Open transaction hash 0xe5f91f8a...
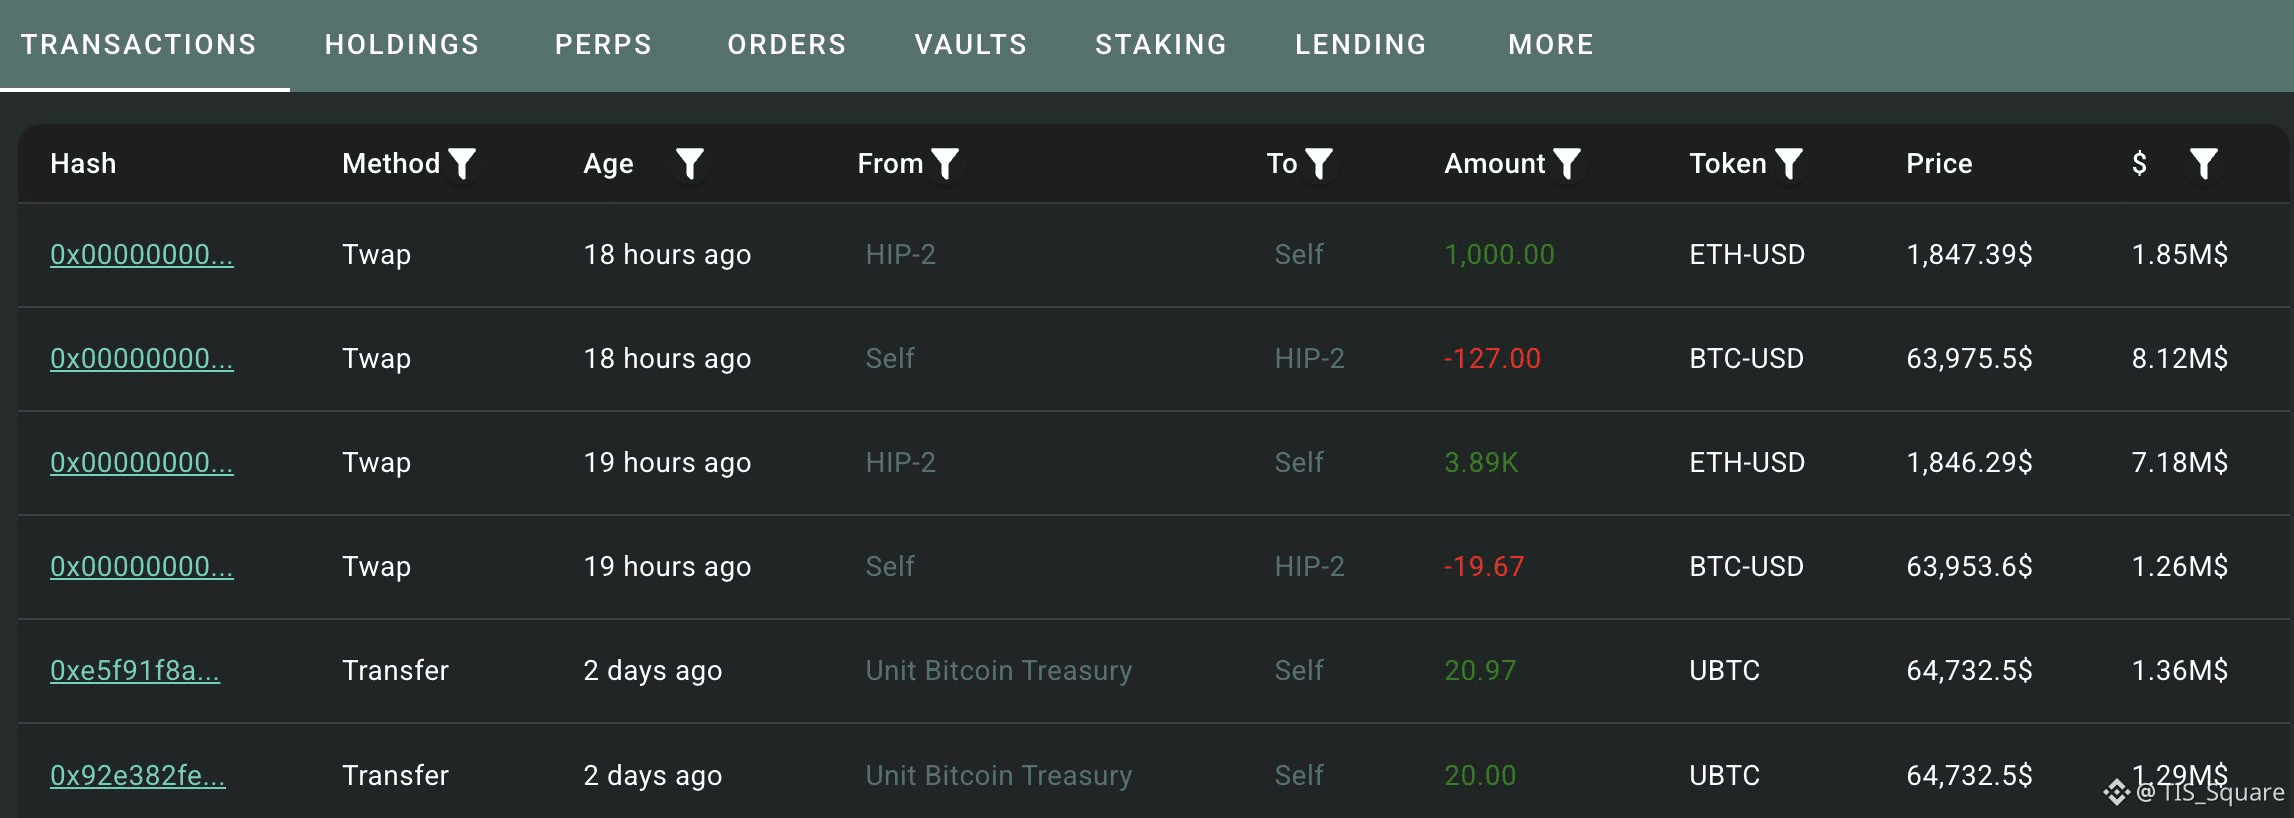 click(x=135, y=670)
